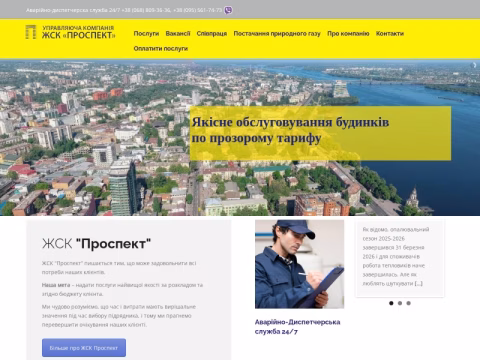
Task: Click the Viber icon in top bar
Action: 228,10
